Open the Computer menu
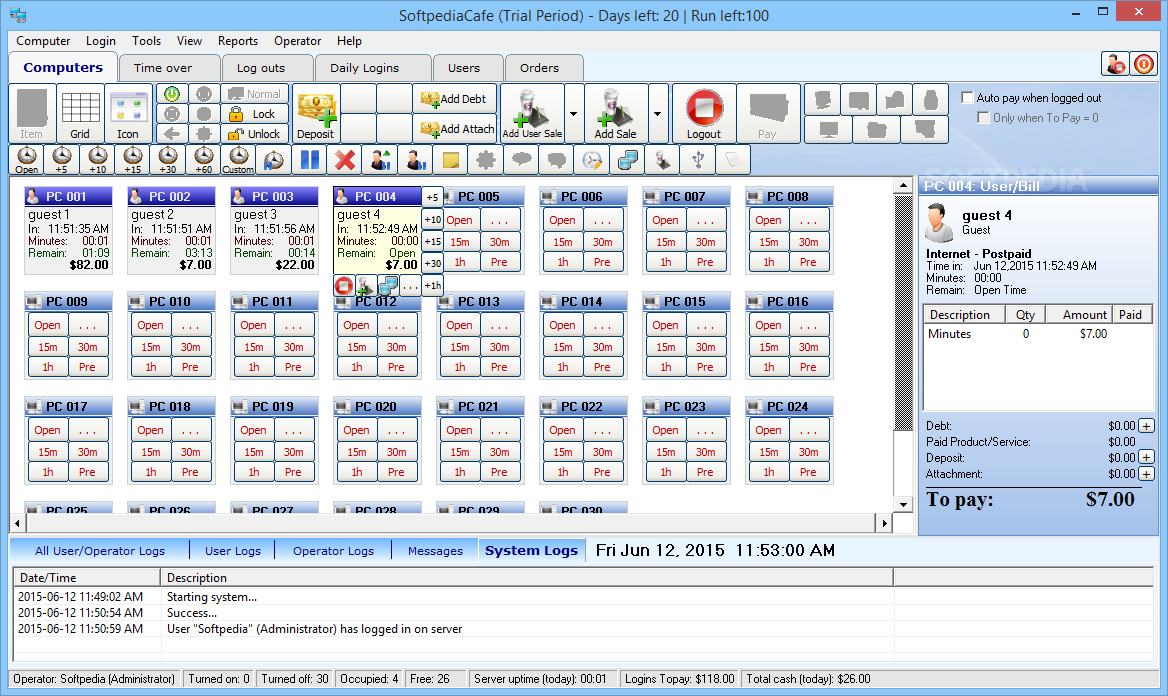 43,41
